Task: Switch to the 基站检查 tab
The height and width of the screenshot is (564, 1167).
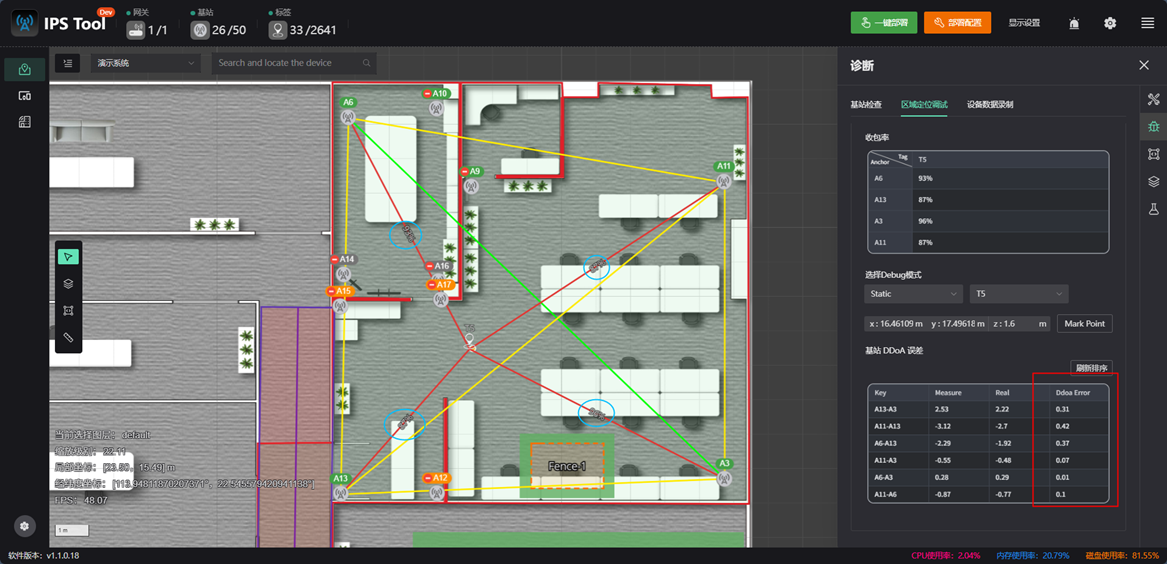Action: (866, 105)
